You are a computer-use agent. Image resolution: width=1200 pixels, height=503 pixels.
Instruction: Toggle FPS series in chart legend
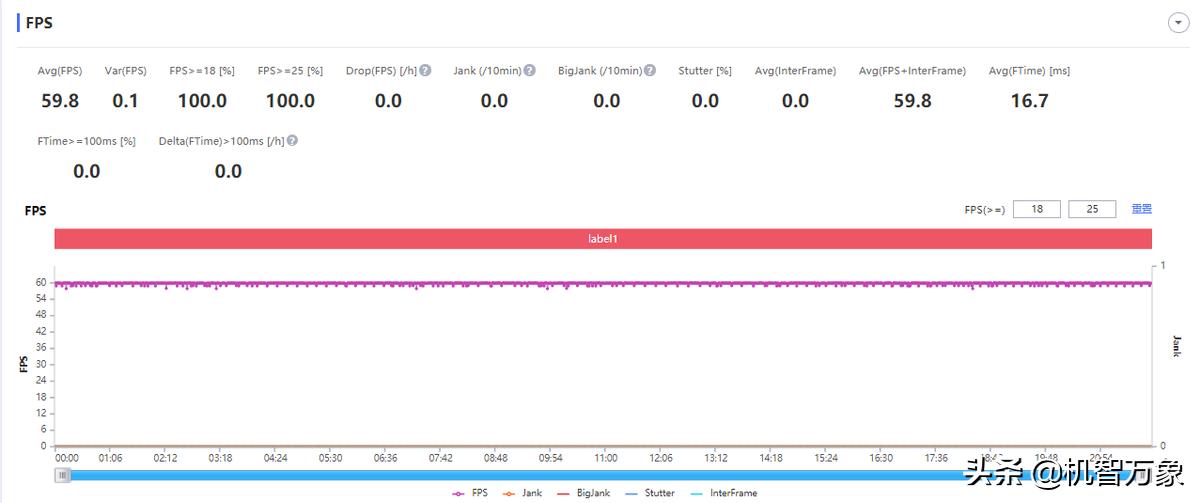470,493
